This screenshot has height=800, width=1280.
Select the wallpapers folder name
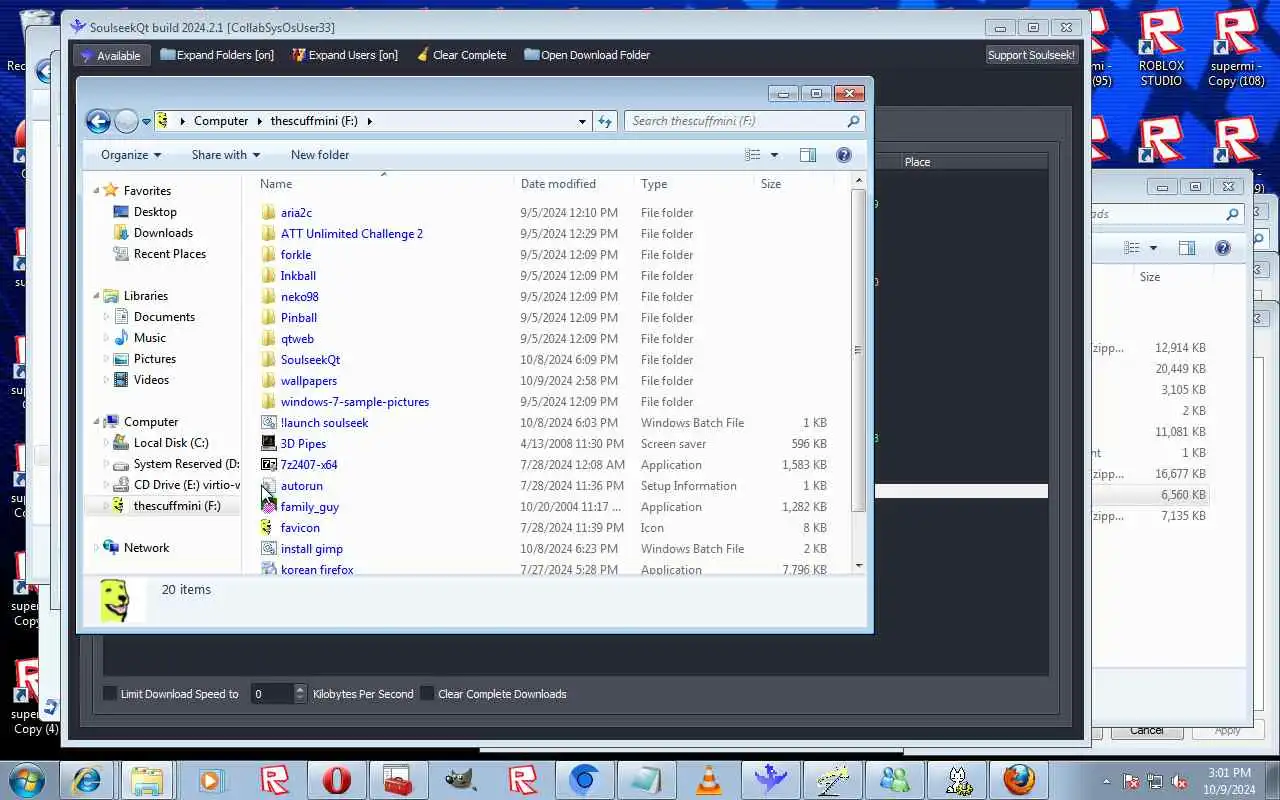[x=309, y=381]
